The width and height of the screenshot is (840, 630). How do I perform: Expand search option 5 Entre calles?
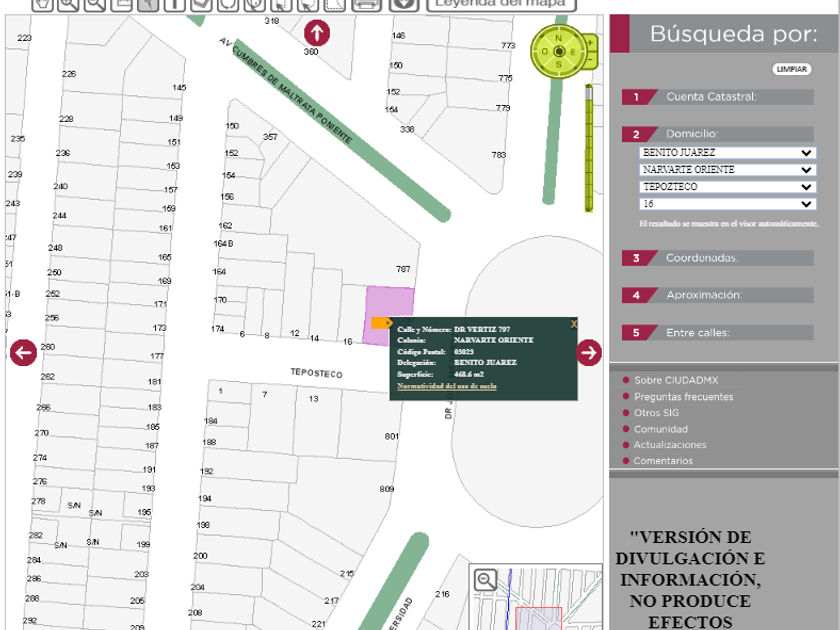pyautogui.click(x=717, y=333)
